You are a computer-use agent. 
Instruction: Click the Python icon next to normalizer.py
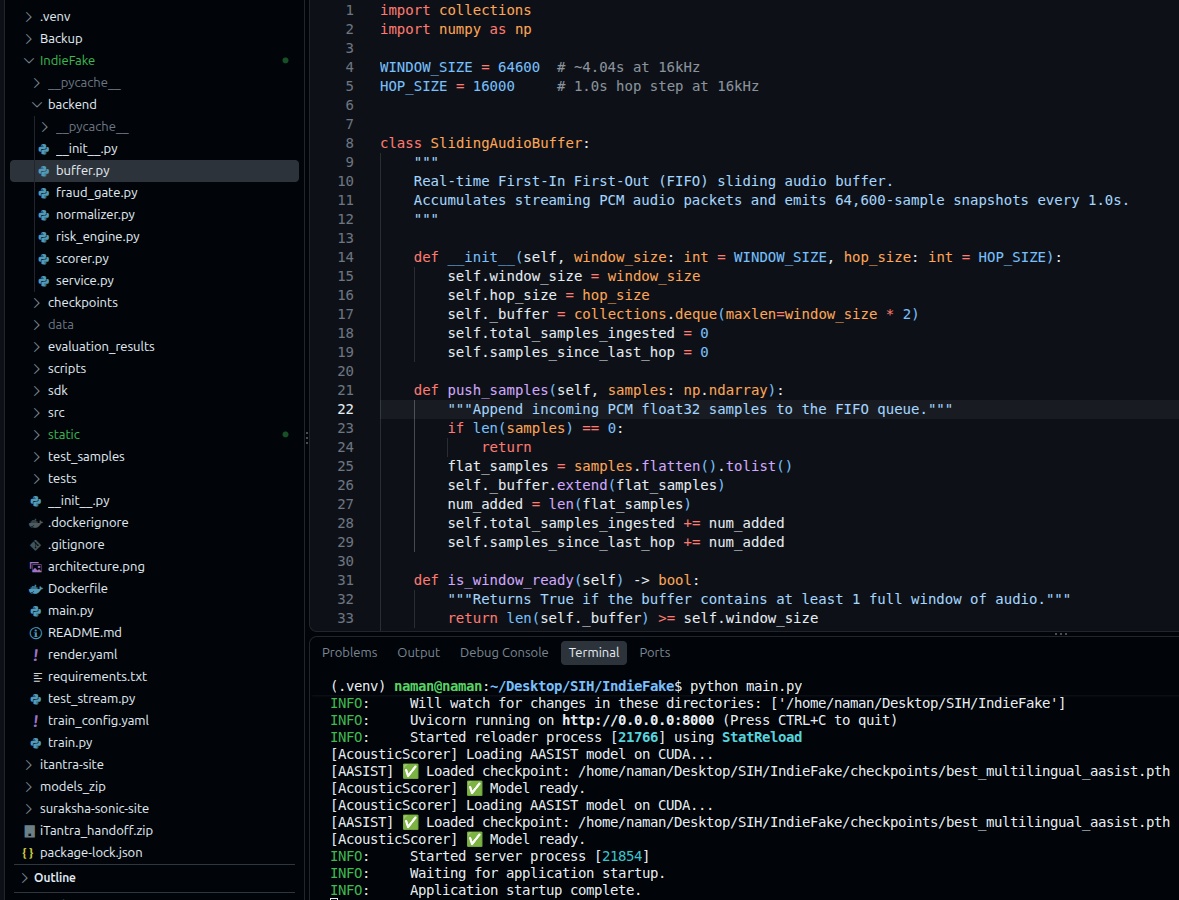(x=44, y=214)
